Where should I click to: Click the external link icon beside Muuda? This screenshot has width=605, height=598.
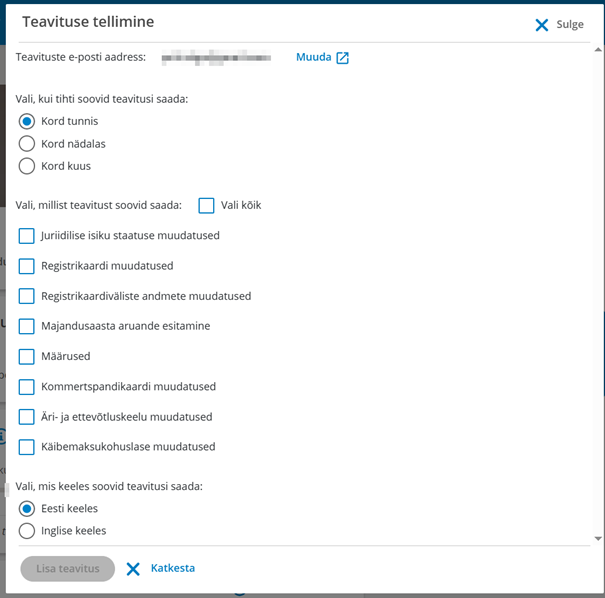point(342,58)
